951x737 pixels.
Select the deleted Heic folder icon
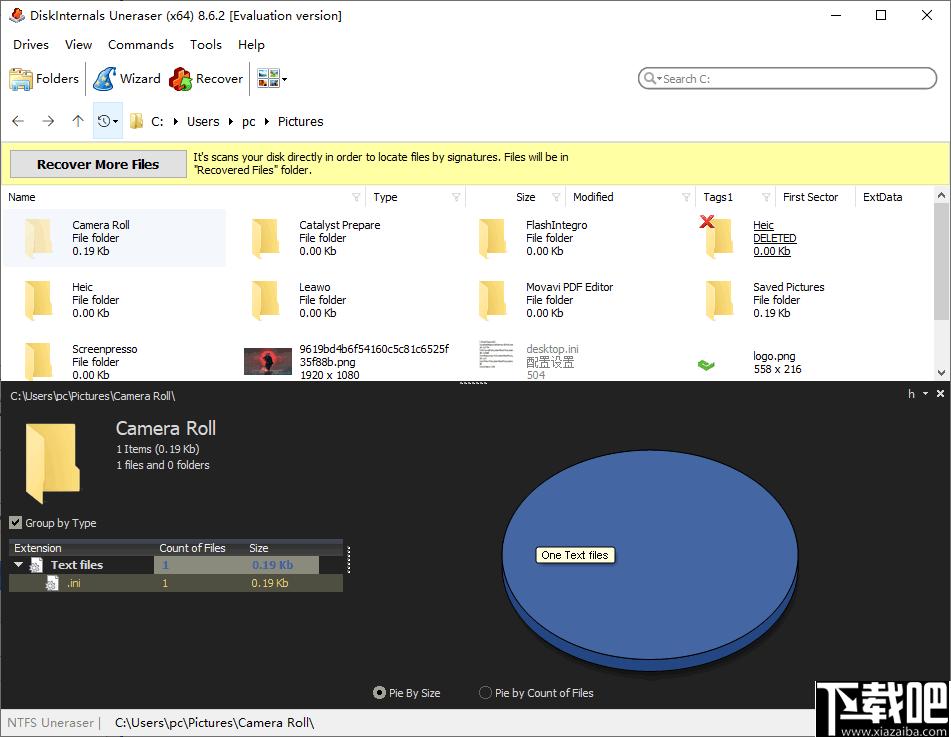720,238
